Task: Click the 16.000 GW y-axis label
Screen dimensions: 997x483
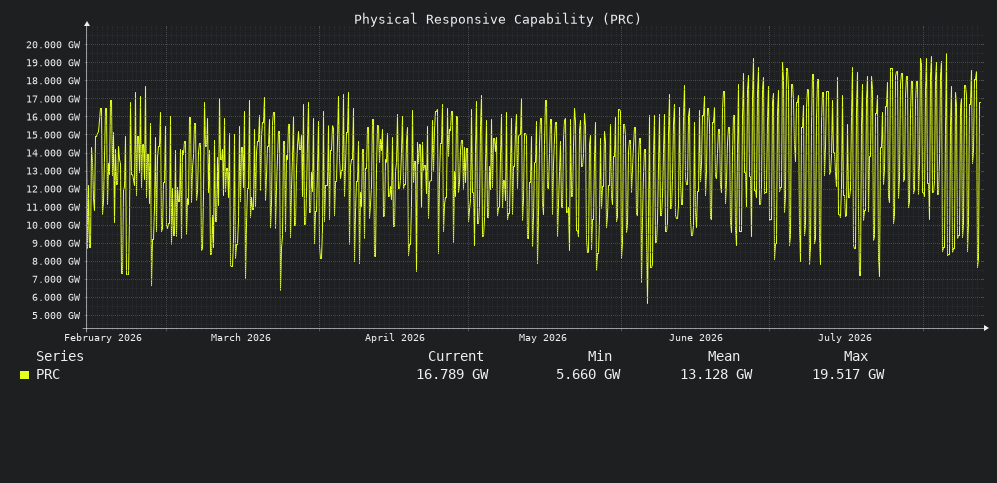Action: [53, 117]
